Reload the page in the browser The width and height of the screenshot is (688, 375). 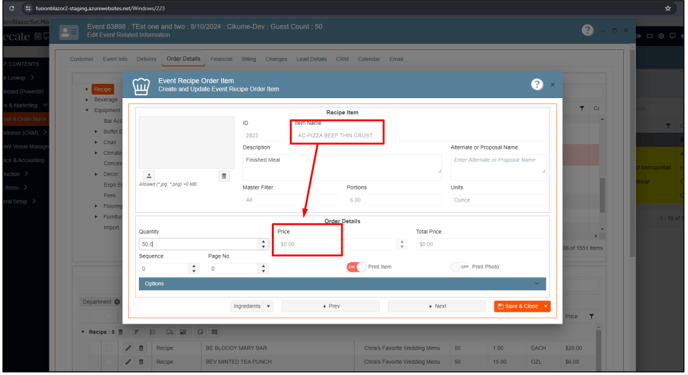[12, 8]
